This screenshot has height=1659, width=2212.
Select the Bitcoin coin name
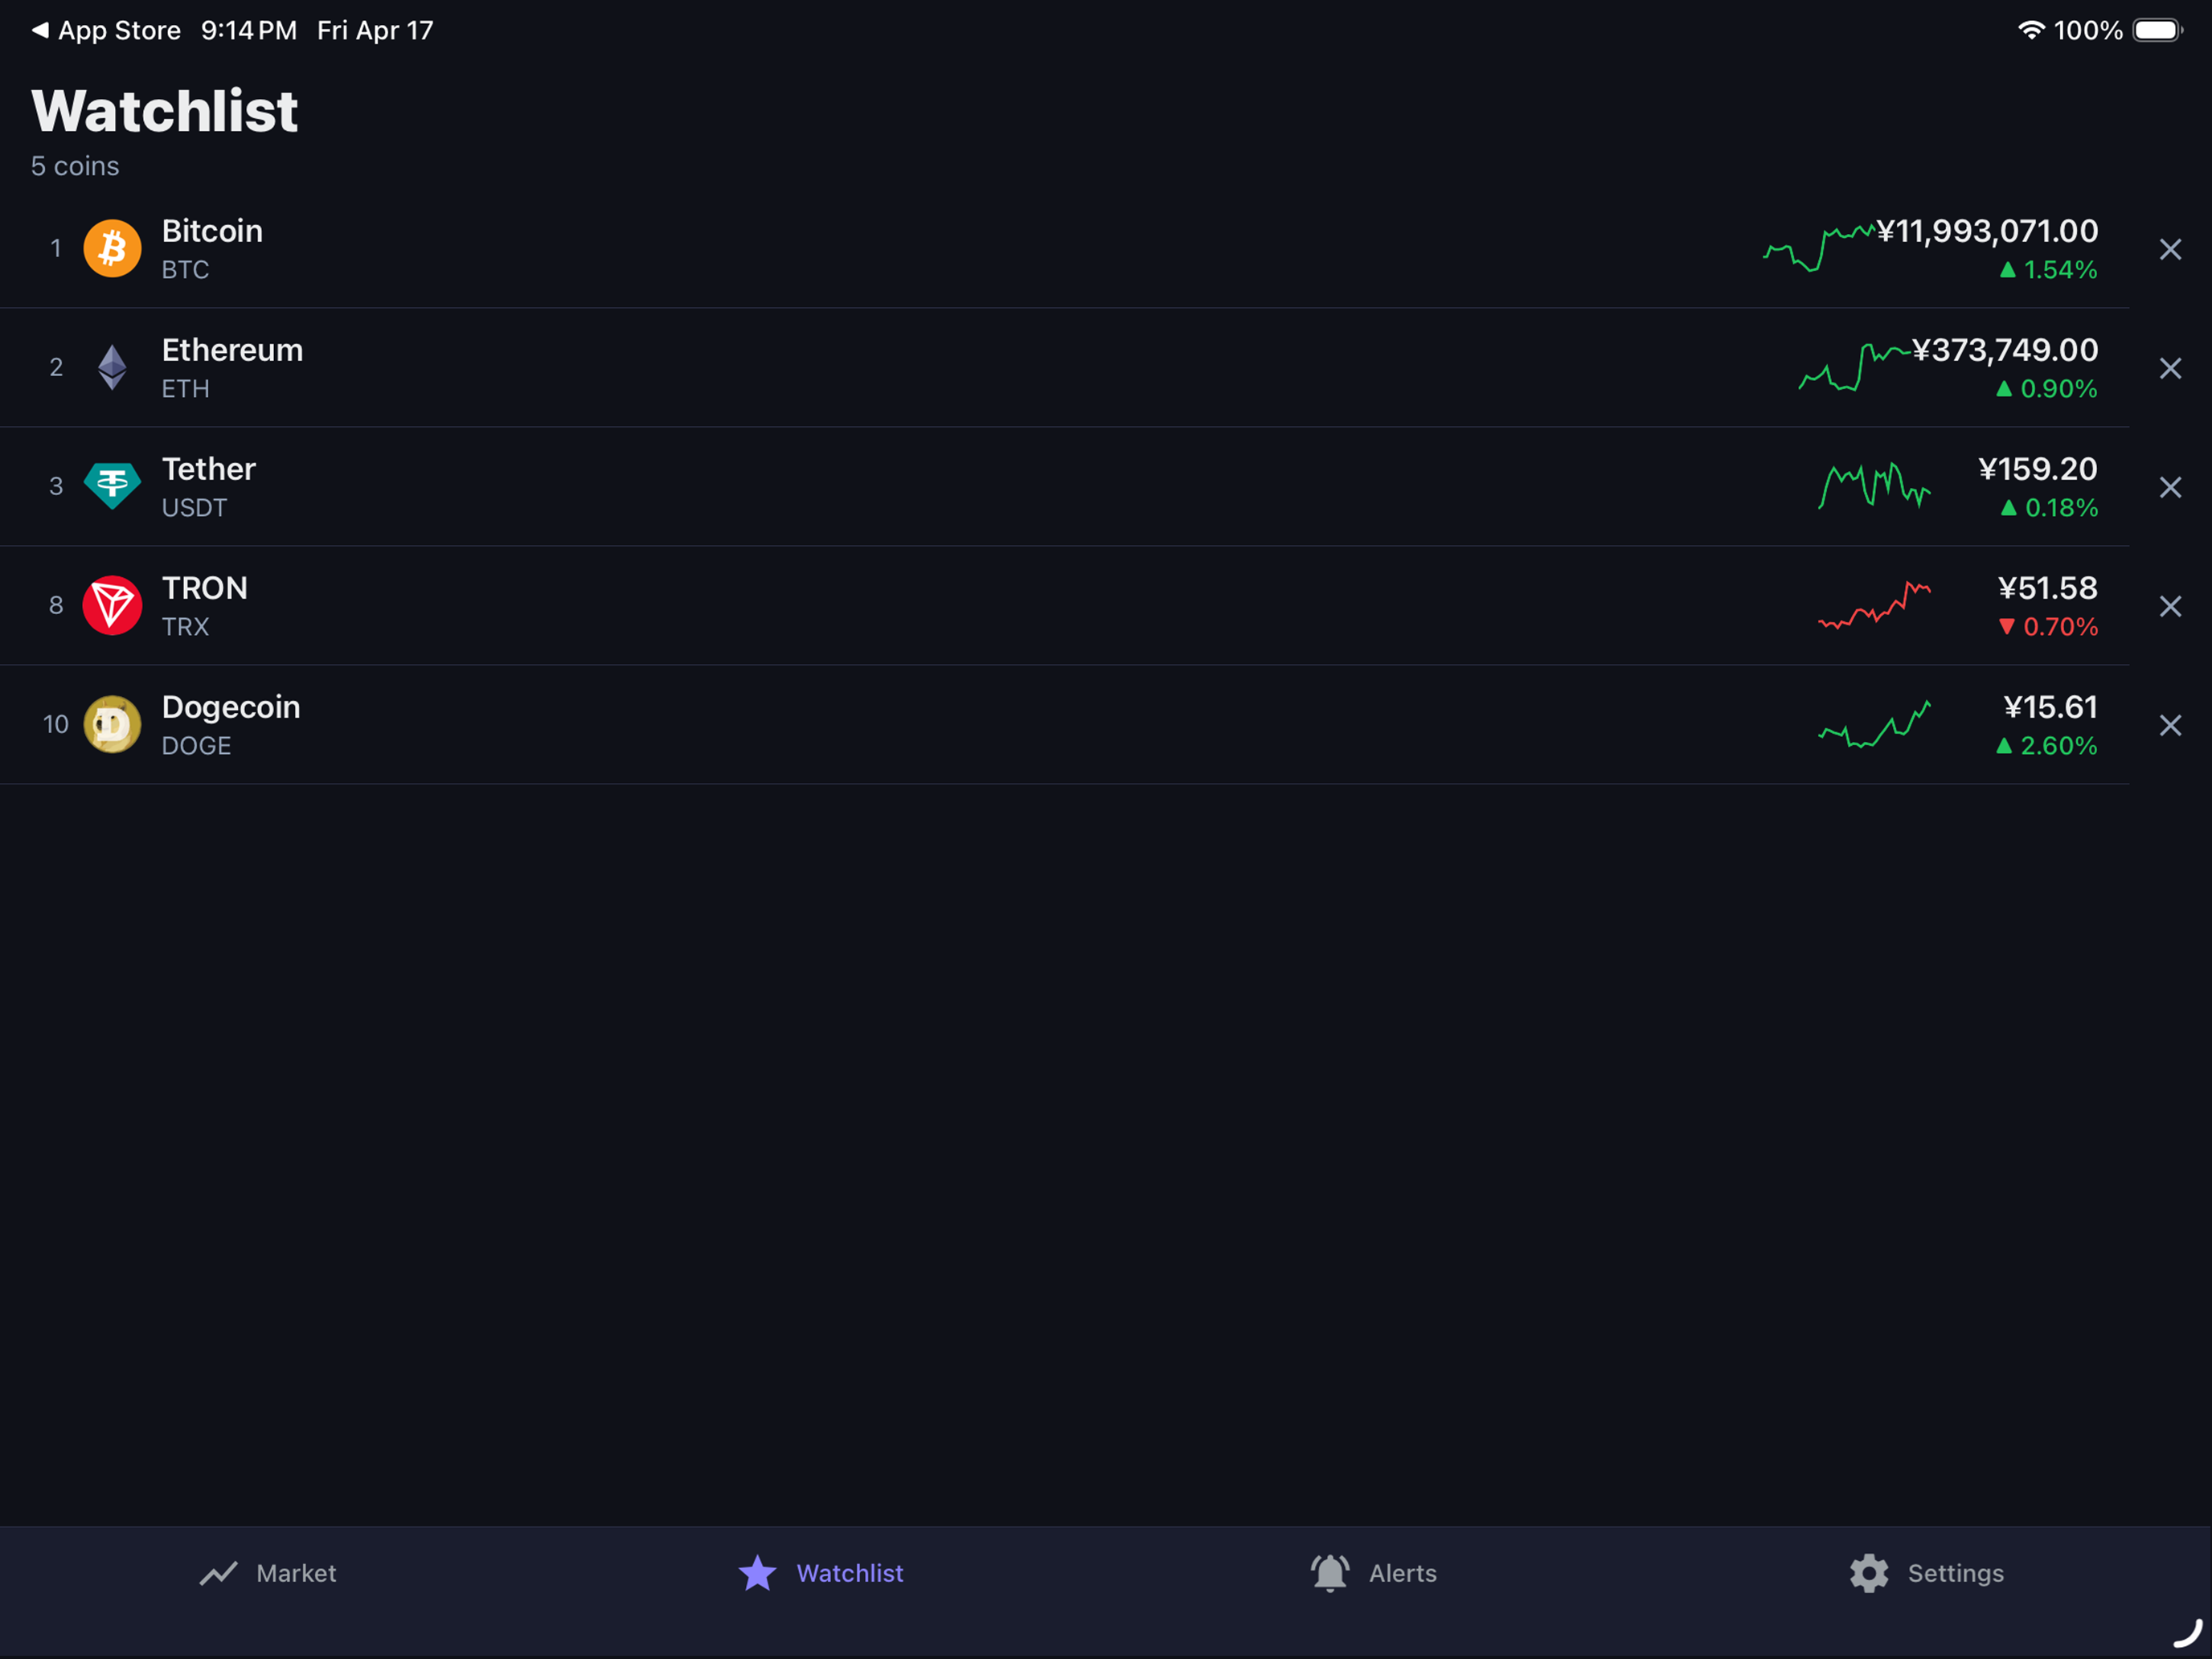coord(212,231)
